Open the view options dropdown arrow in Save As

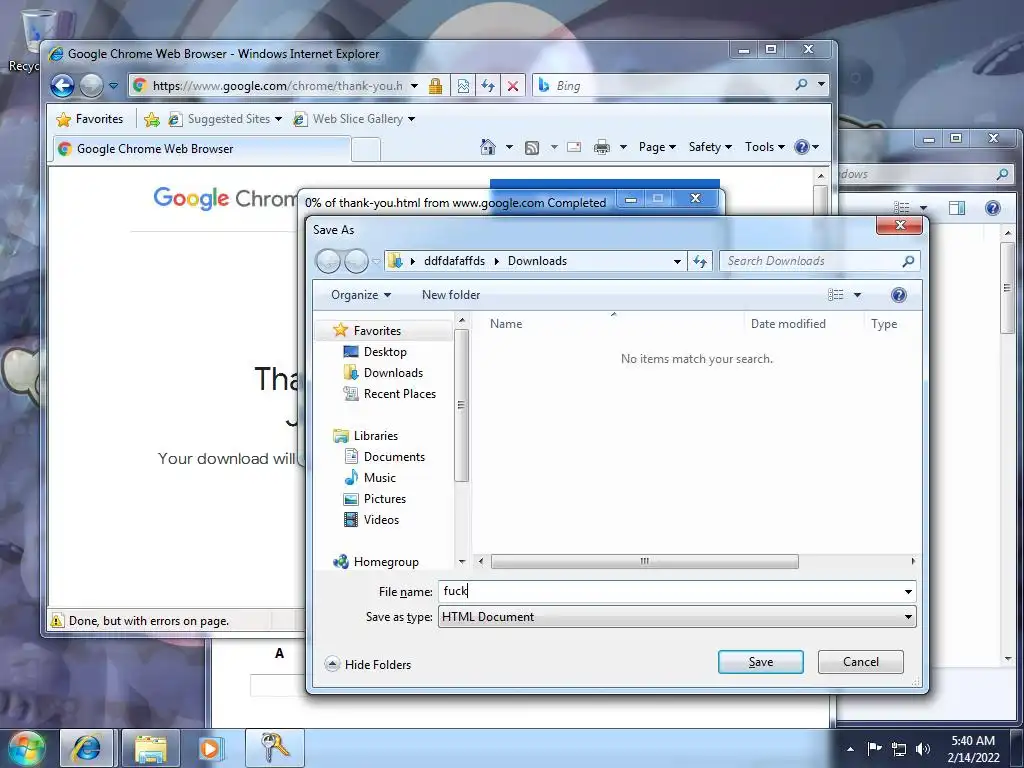tap(857, 295)
